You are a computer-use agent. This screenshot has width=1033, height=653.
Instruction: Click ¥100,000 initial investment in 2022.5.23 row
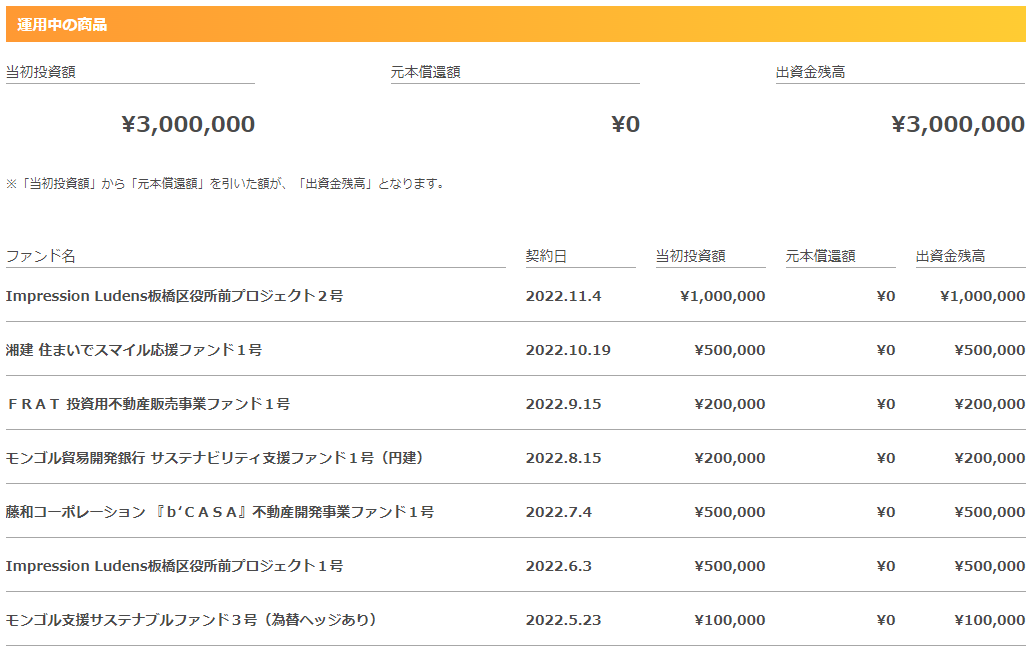(x=730, y=620)
